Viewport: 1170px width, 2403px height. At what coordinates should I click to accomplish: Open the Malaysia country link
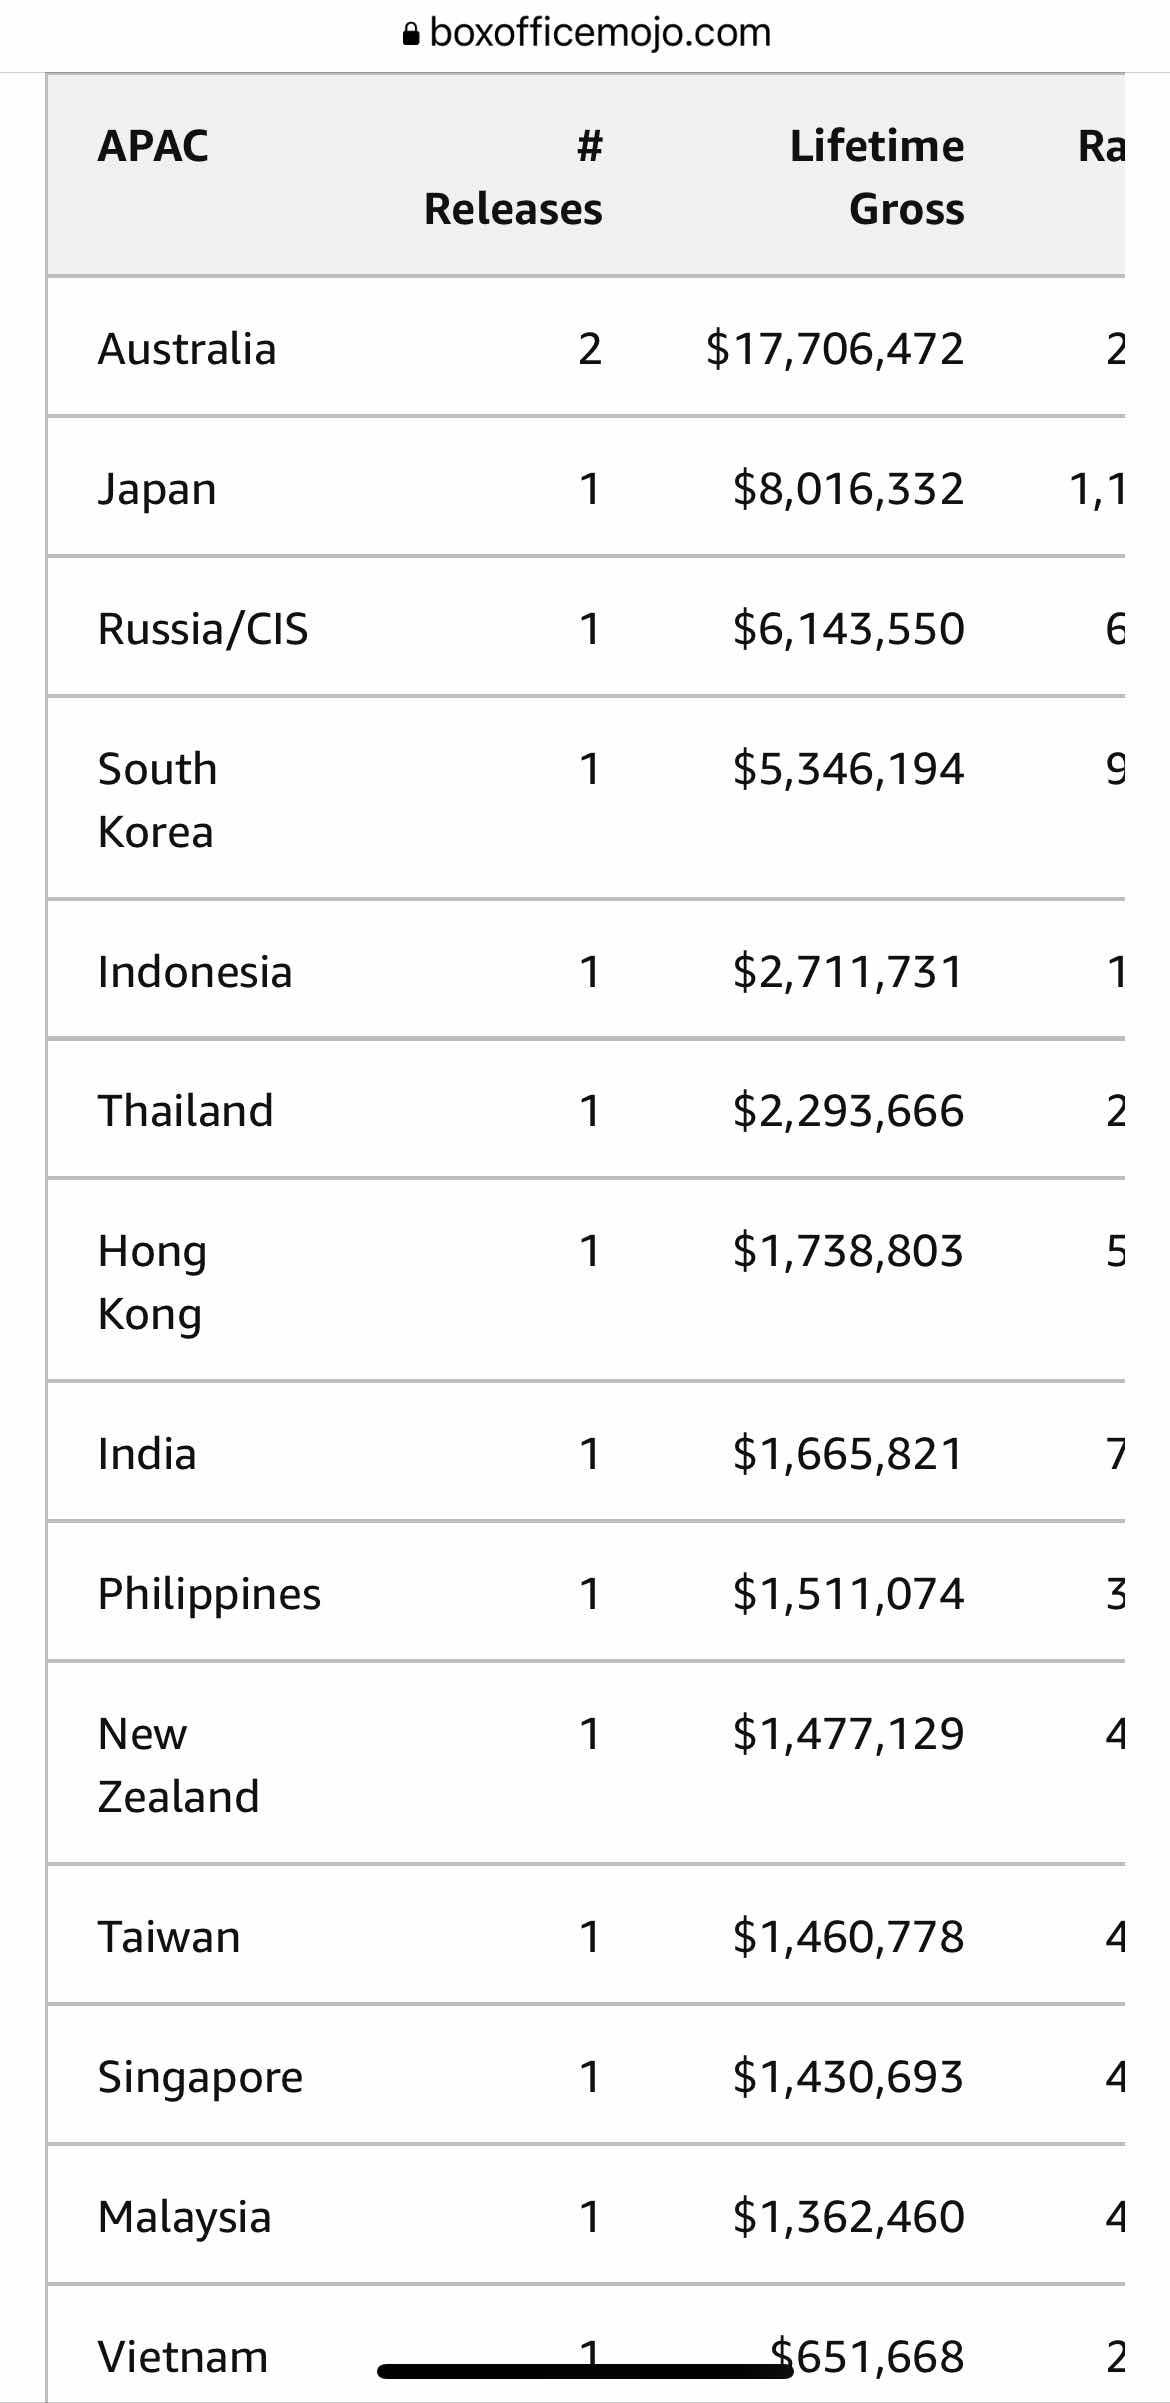185,2217
